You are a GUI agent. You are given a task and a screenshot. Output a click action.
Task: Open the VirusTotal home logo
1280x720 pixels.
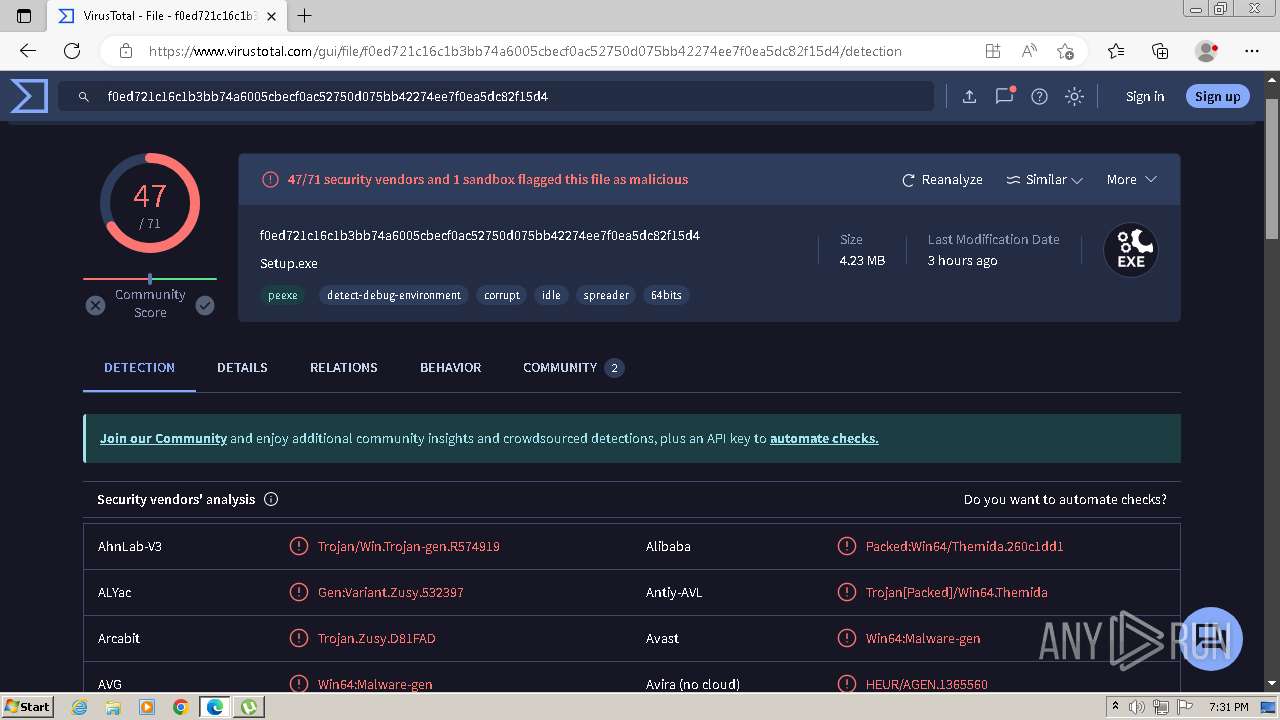[29, 96]
